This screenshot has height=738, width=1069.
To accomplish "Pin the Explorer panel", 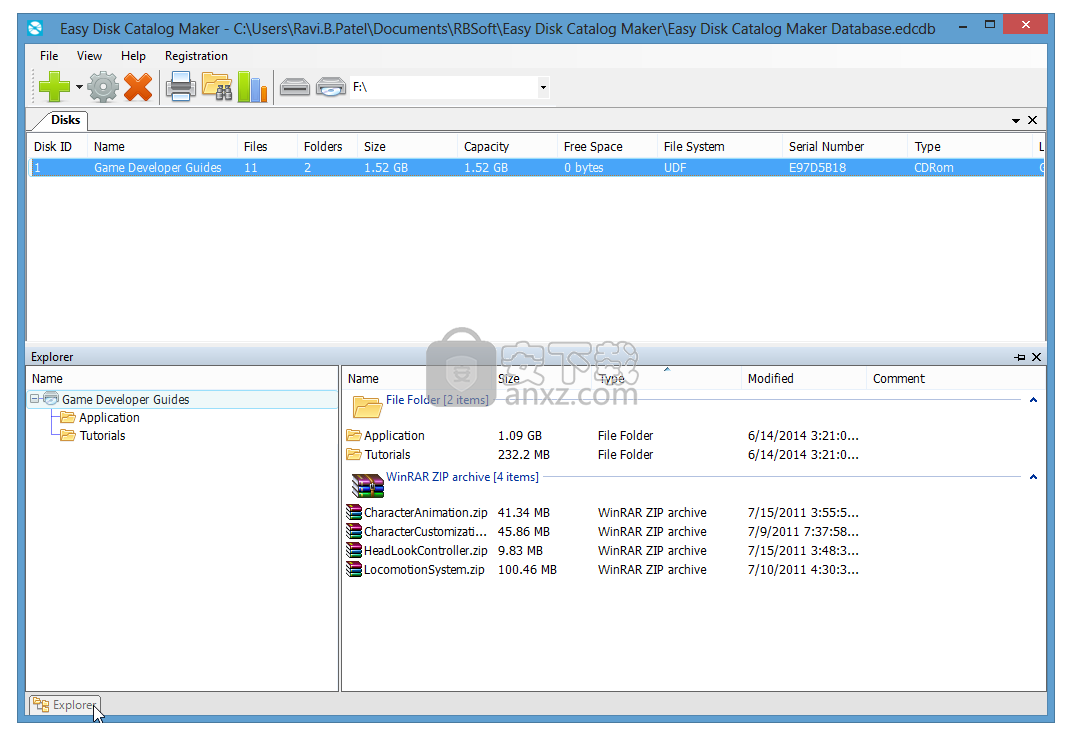I will [x=1020, y=357].
